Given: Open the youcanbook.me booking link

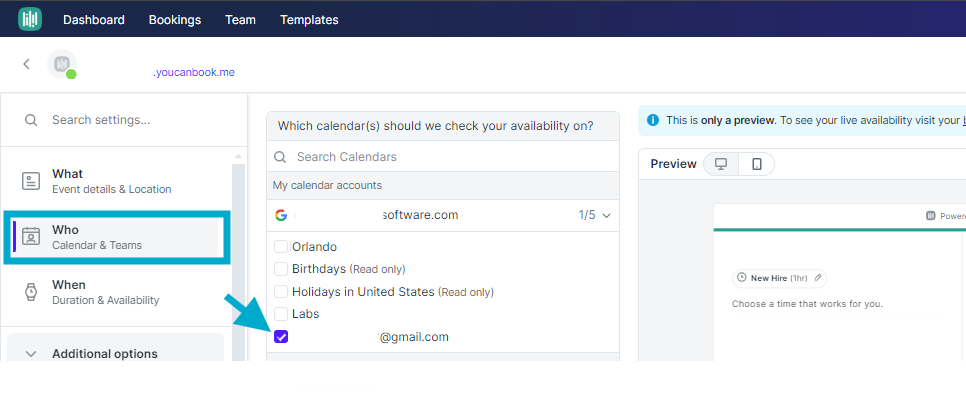Looking at the screenshot, I should pos(194,72).
